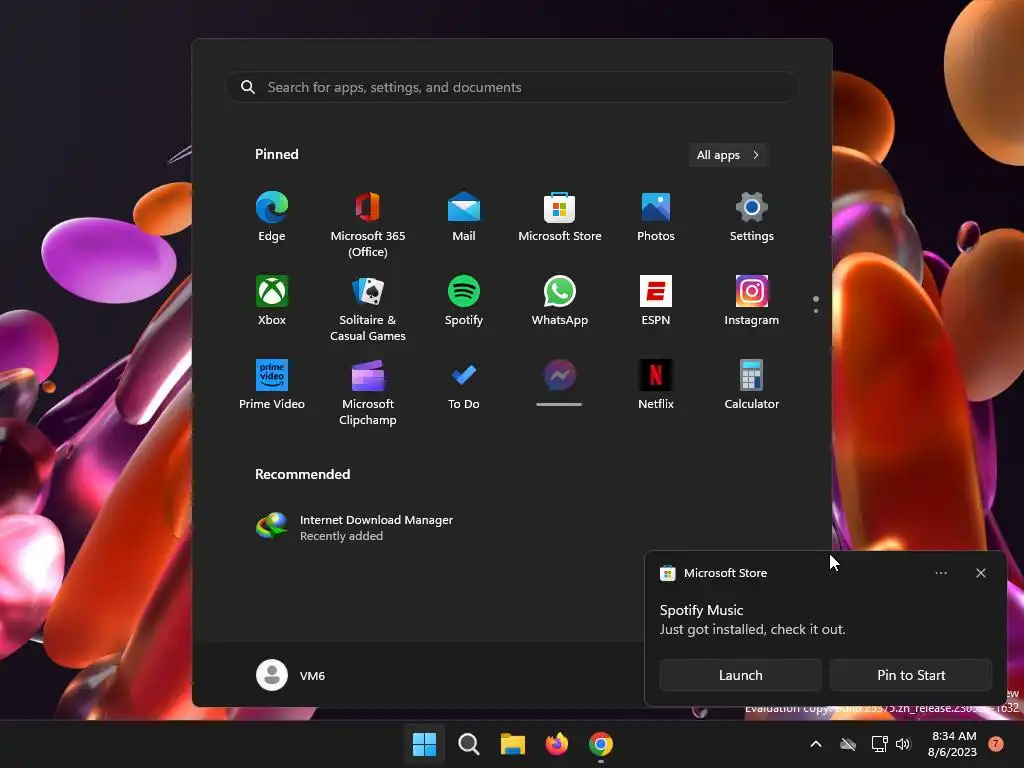
Task: Open notification options three-dot menu
Action: click(x=941, y=573)
